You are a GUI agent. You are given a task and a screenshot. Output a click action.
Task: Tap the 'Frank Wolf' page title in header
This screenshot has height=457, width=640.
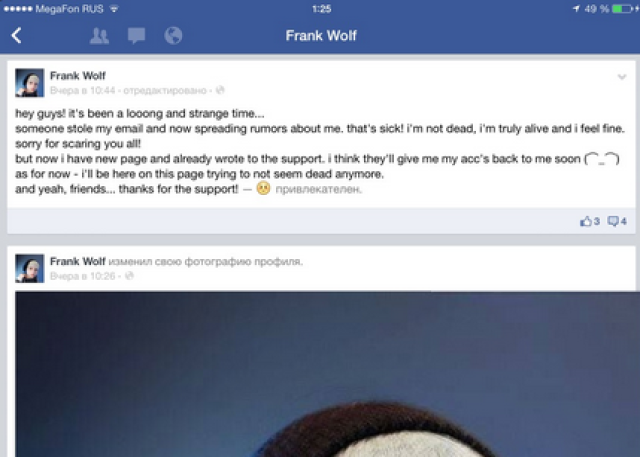point(321,35)
